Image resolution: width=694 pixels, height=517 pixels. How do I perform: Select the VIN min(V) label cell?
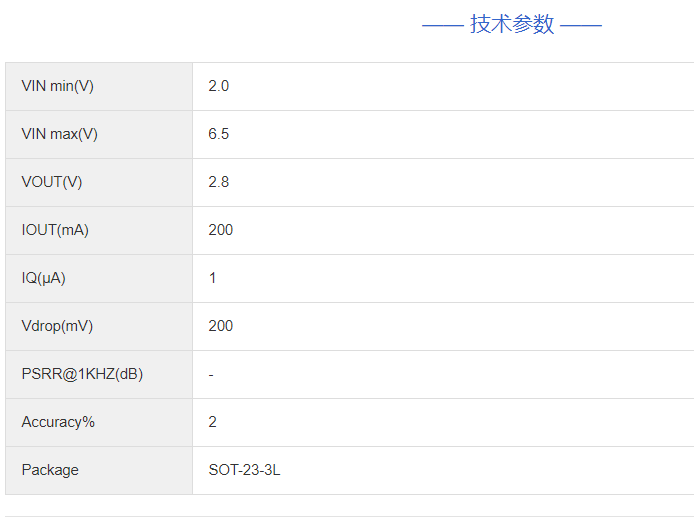[58, 86]
